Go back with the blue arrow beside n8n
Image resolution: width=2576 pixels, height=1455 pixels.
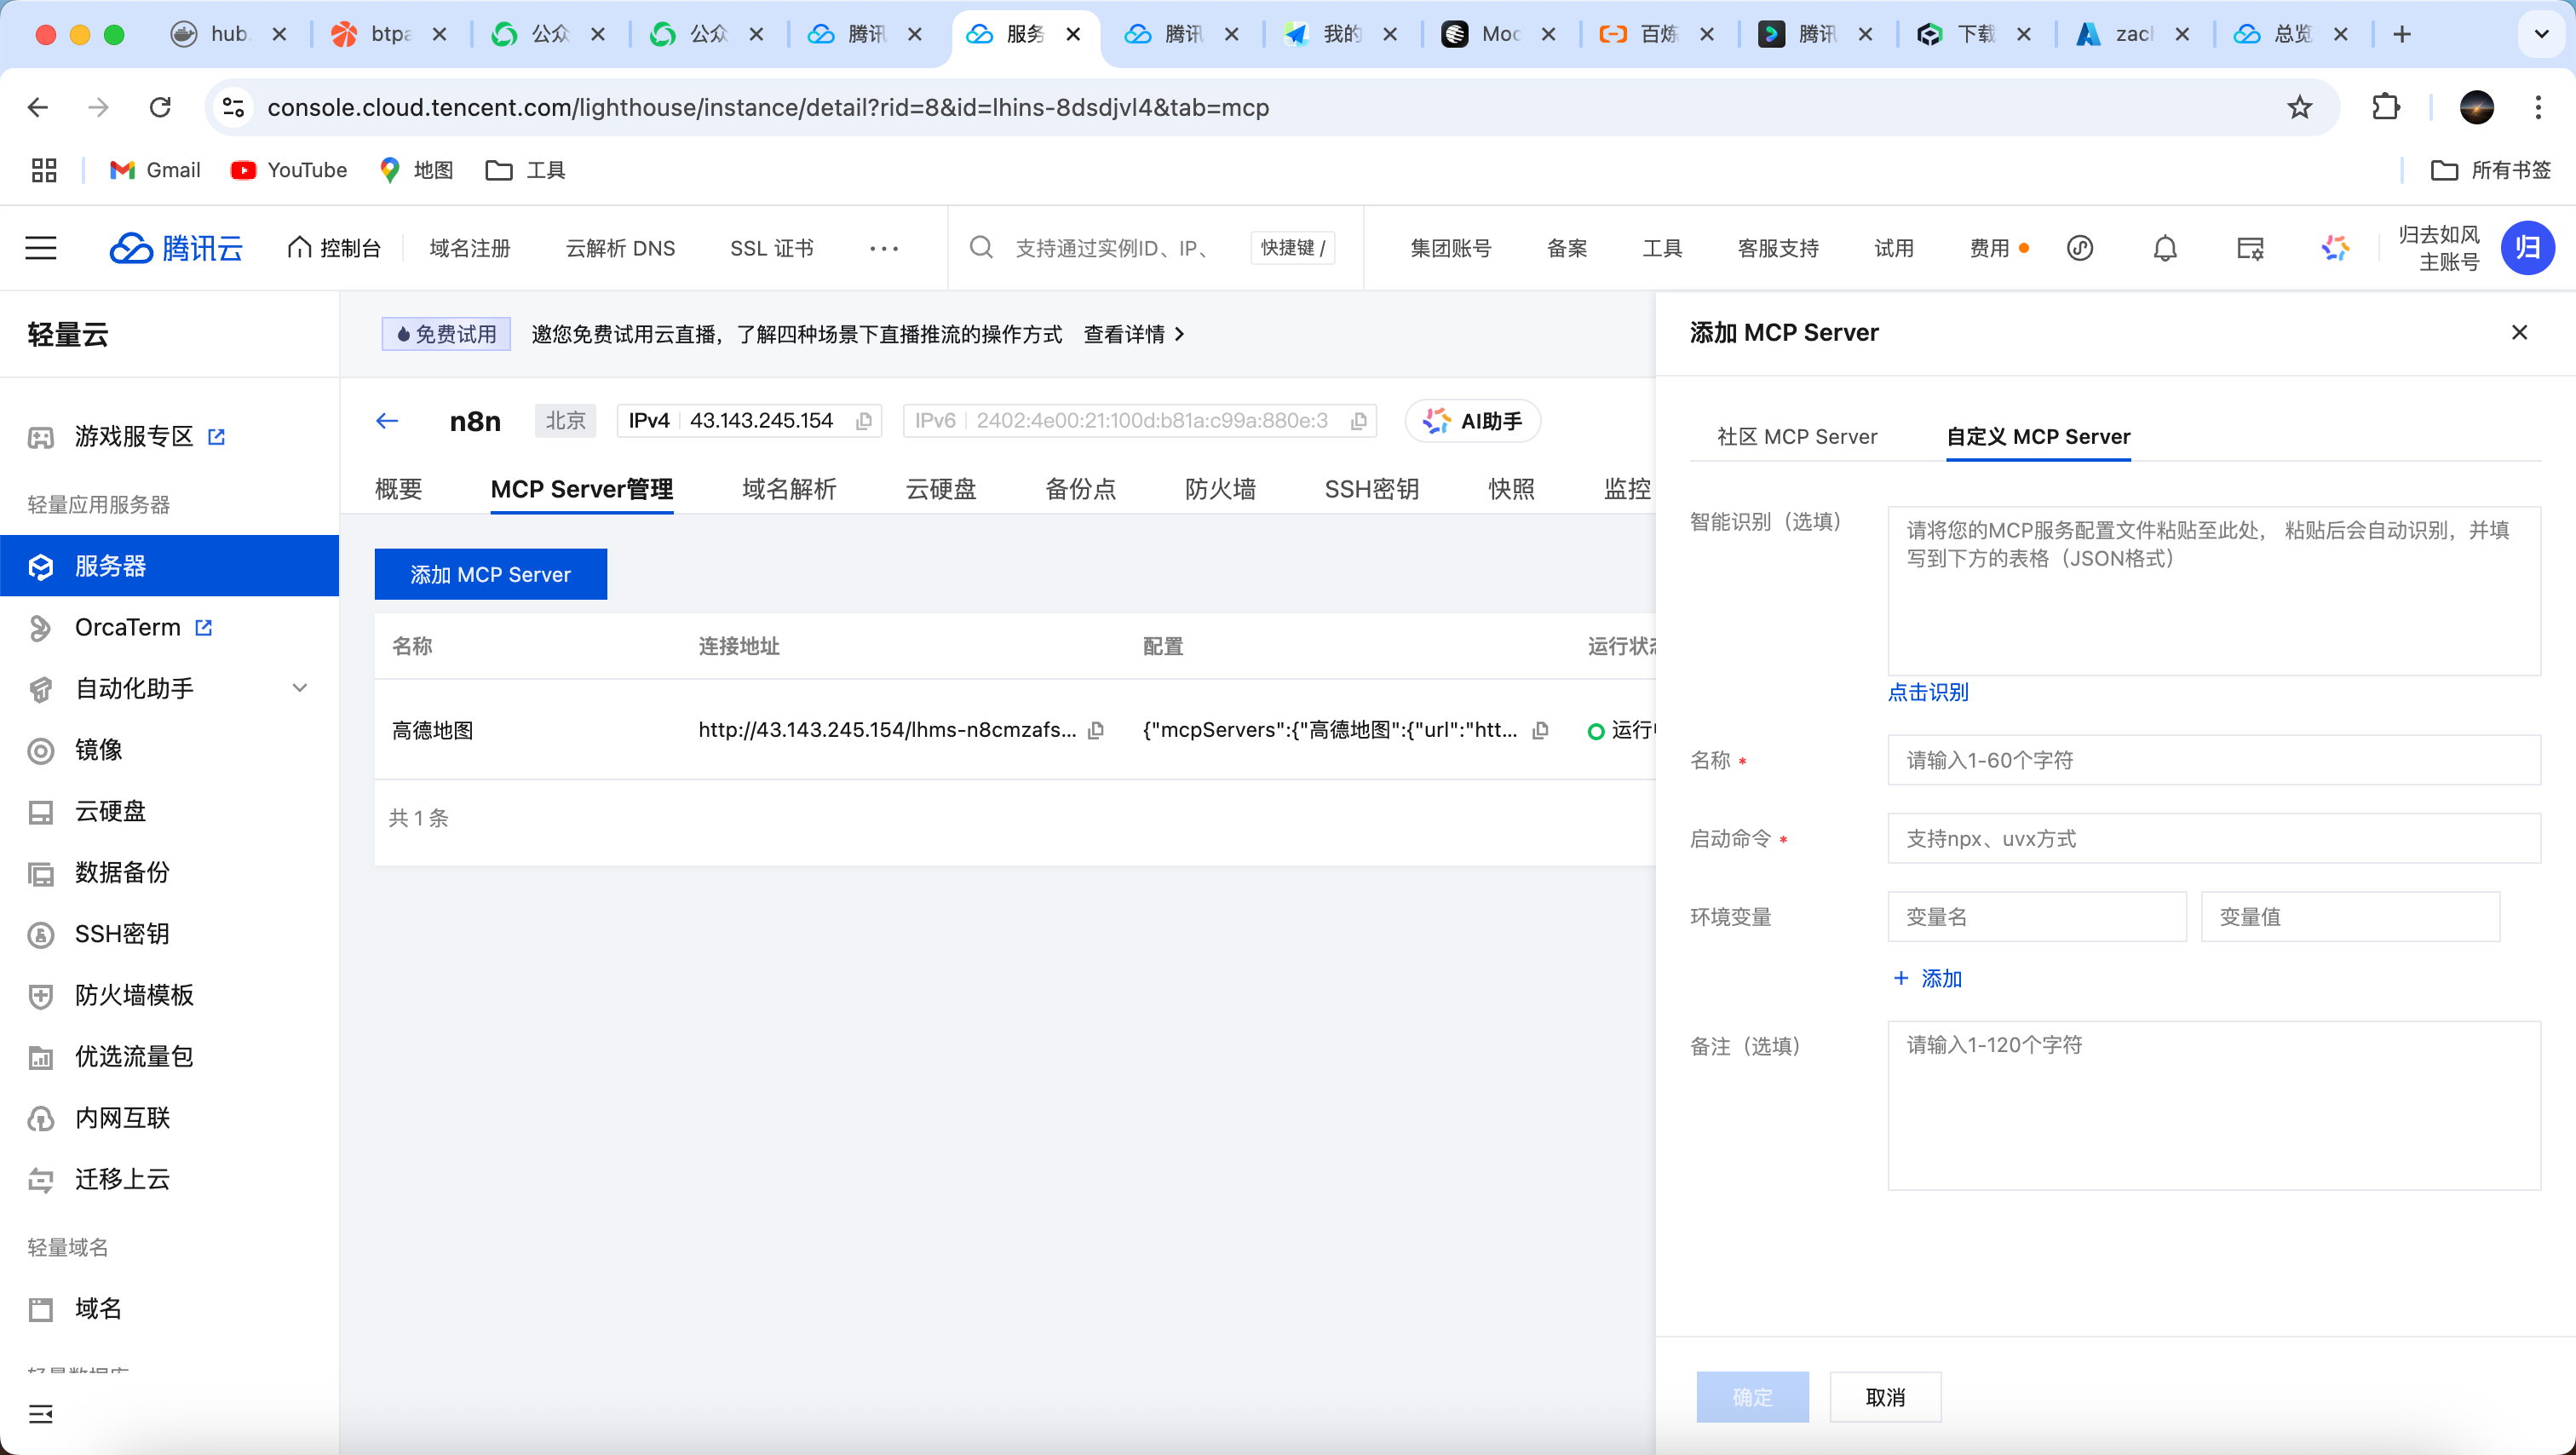click(387, 420)
